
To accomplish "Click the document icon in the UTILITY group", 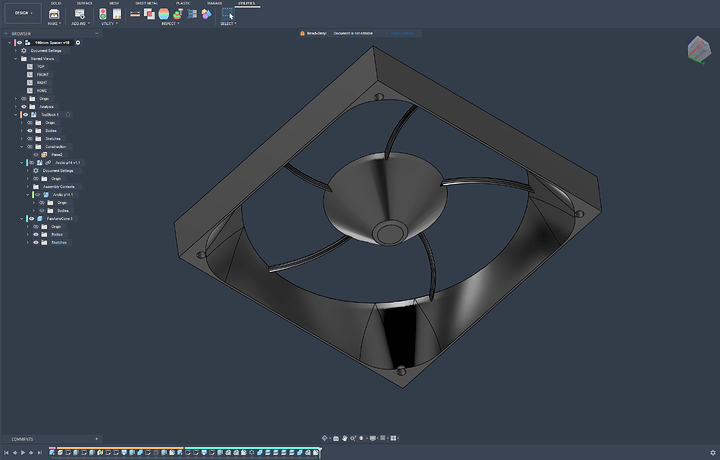I will coord(117,14).
